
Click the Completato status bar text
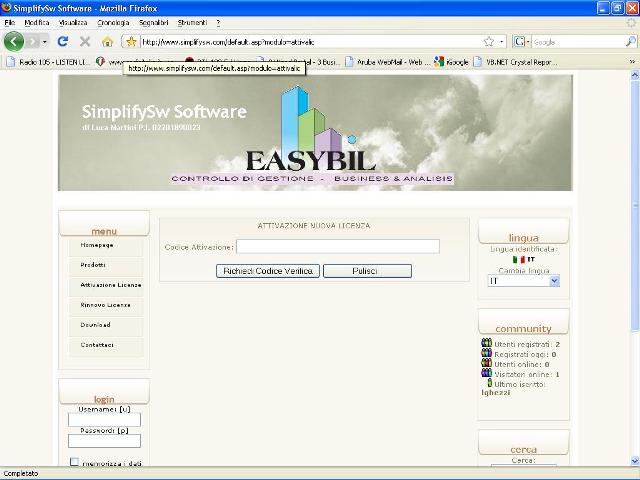[x=21, y=473]
